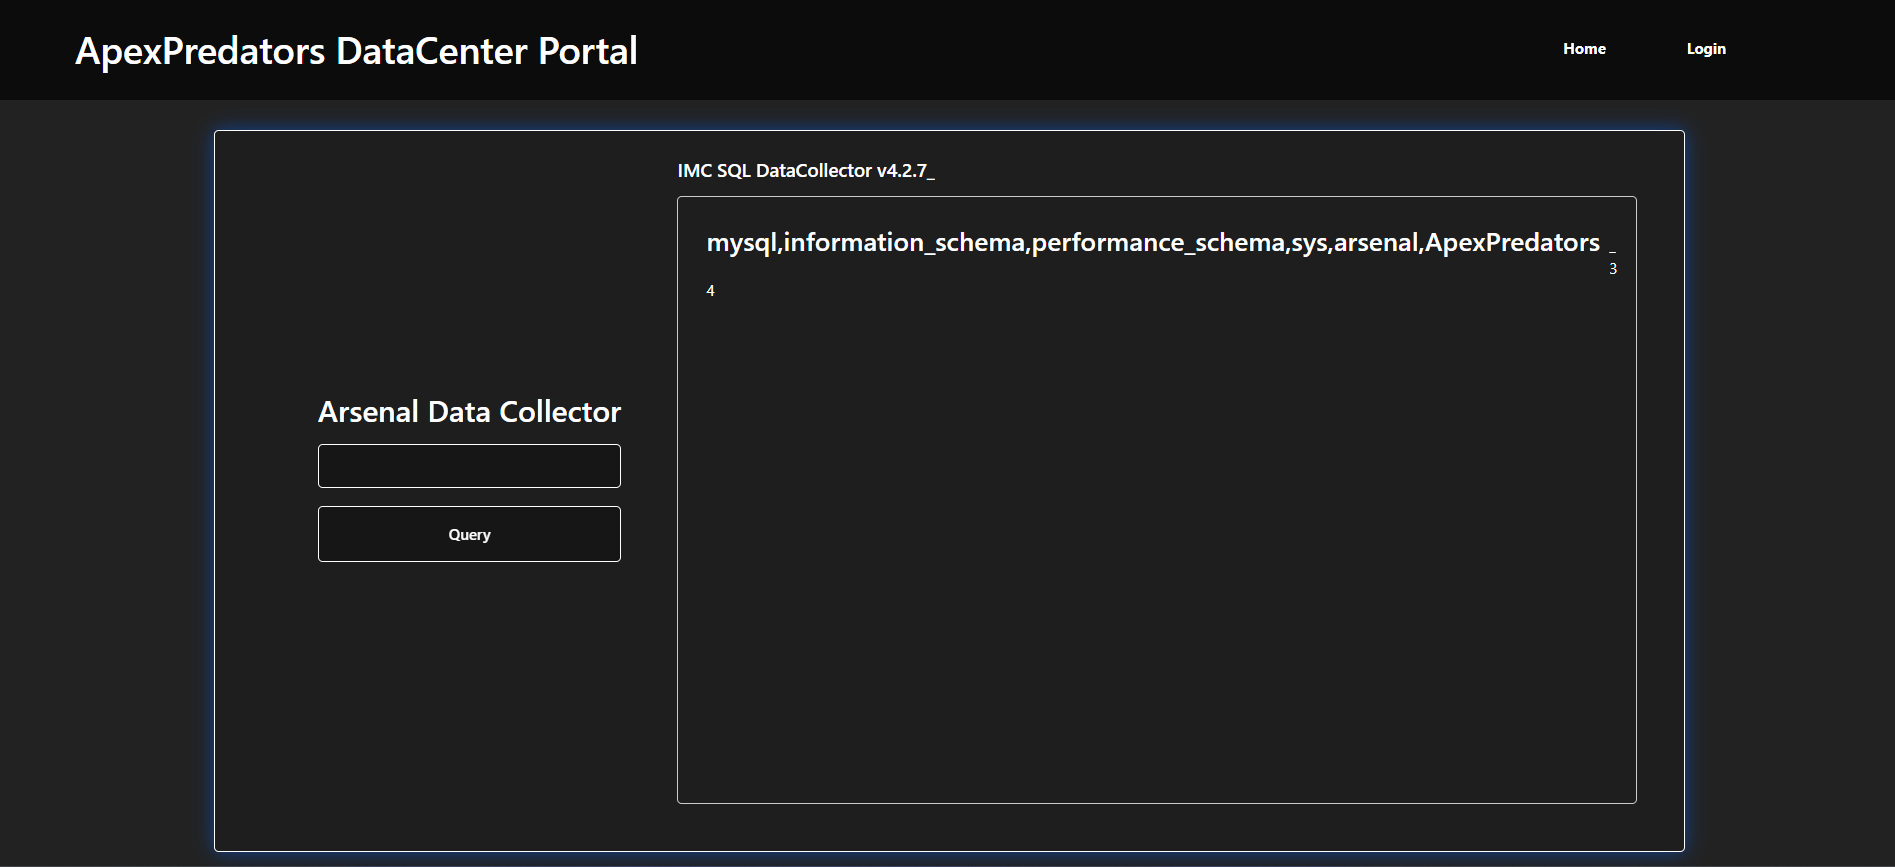1895x867 pixels.
Task: Go to the Login page
Action: (1706, 49)
